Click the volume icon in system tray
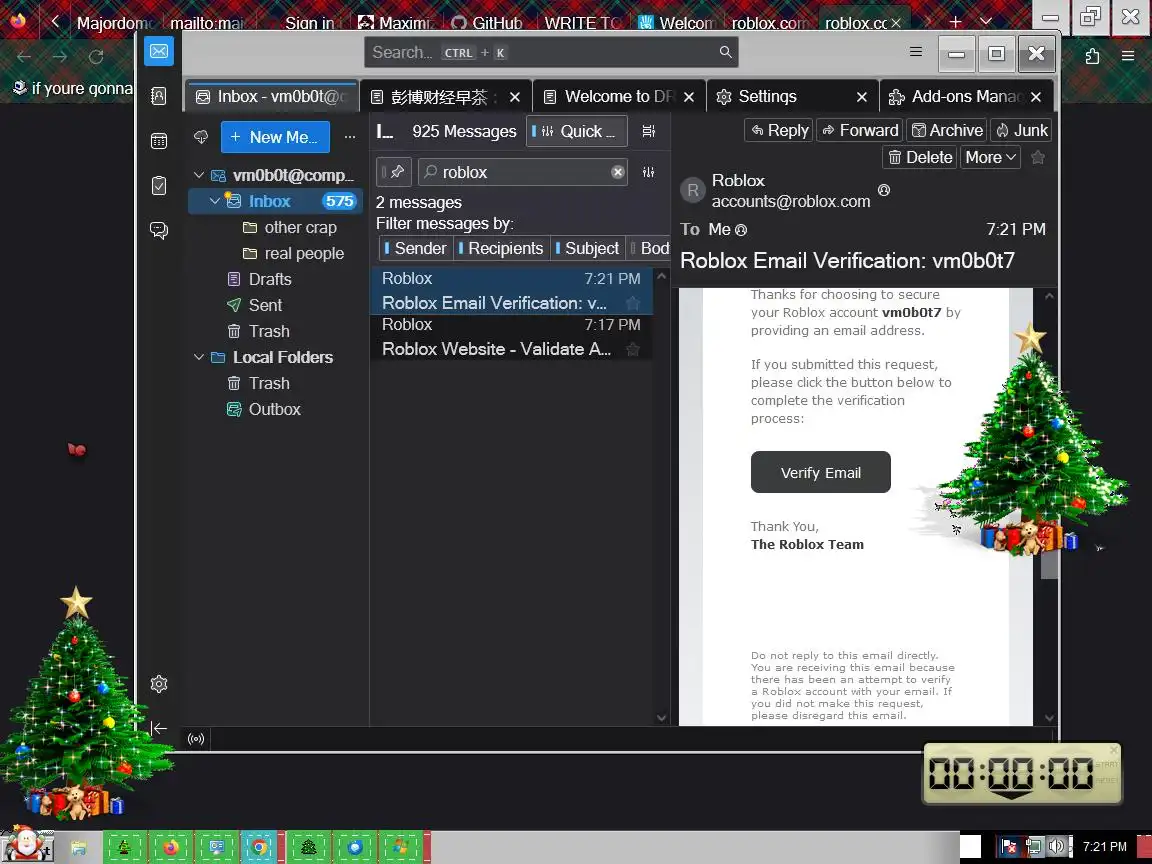Viewport: 1152px width, 864px height. tap(1056, 847)
